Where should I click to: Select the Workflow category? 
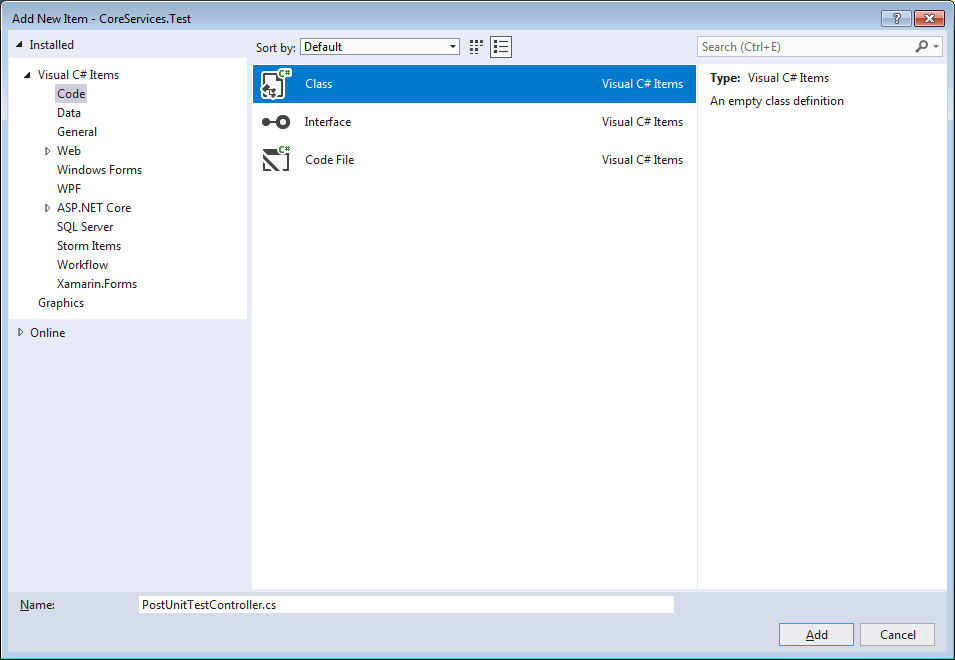82,265
